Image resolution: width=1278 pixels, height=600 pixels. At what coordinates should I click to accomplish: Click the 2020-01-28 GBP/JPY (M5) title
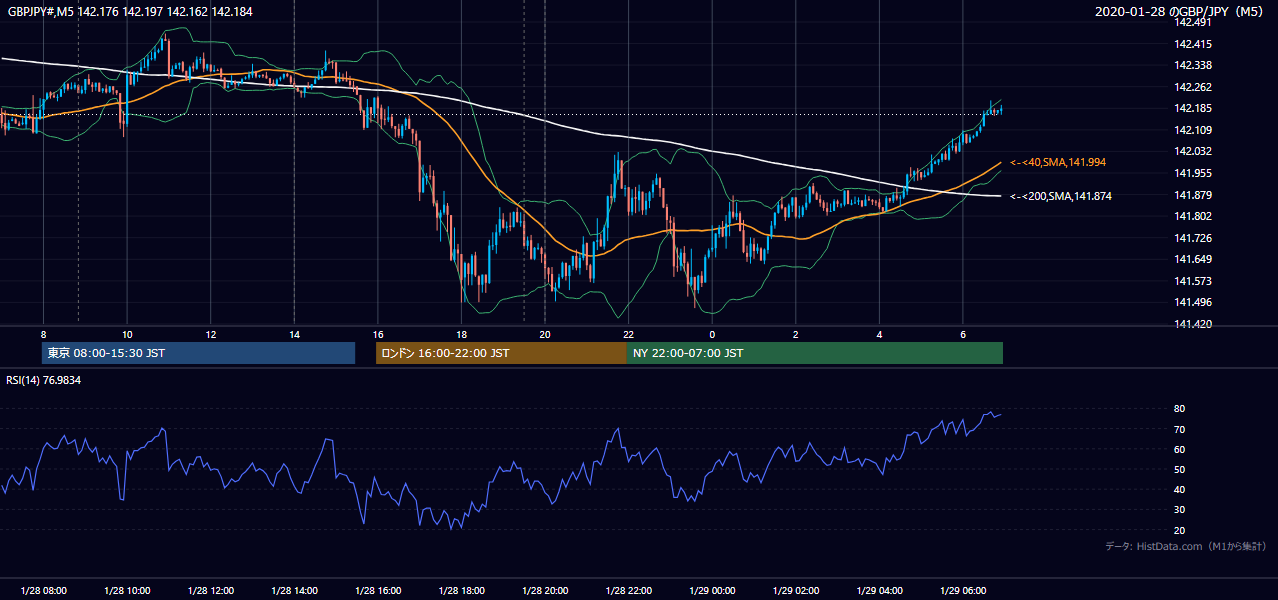(x=1181, y=11)
